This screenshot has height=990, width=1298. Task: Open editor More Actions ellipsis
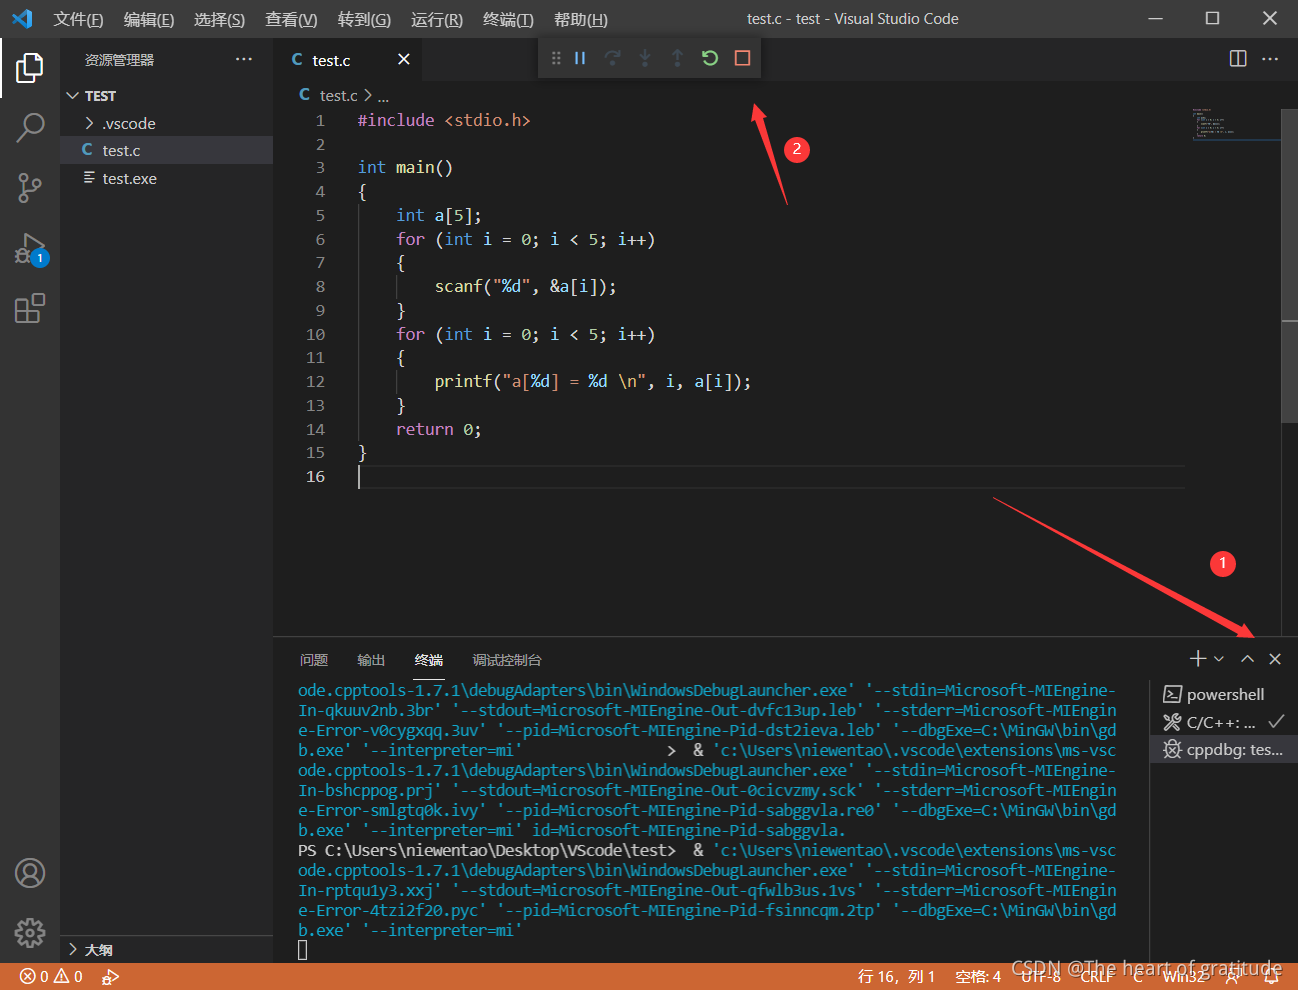tap(1270, 59)
